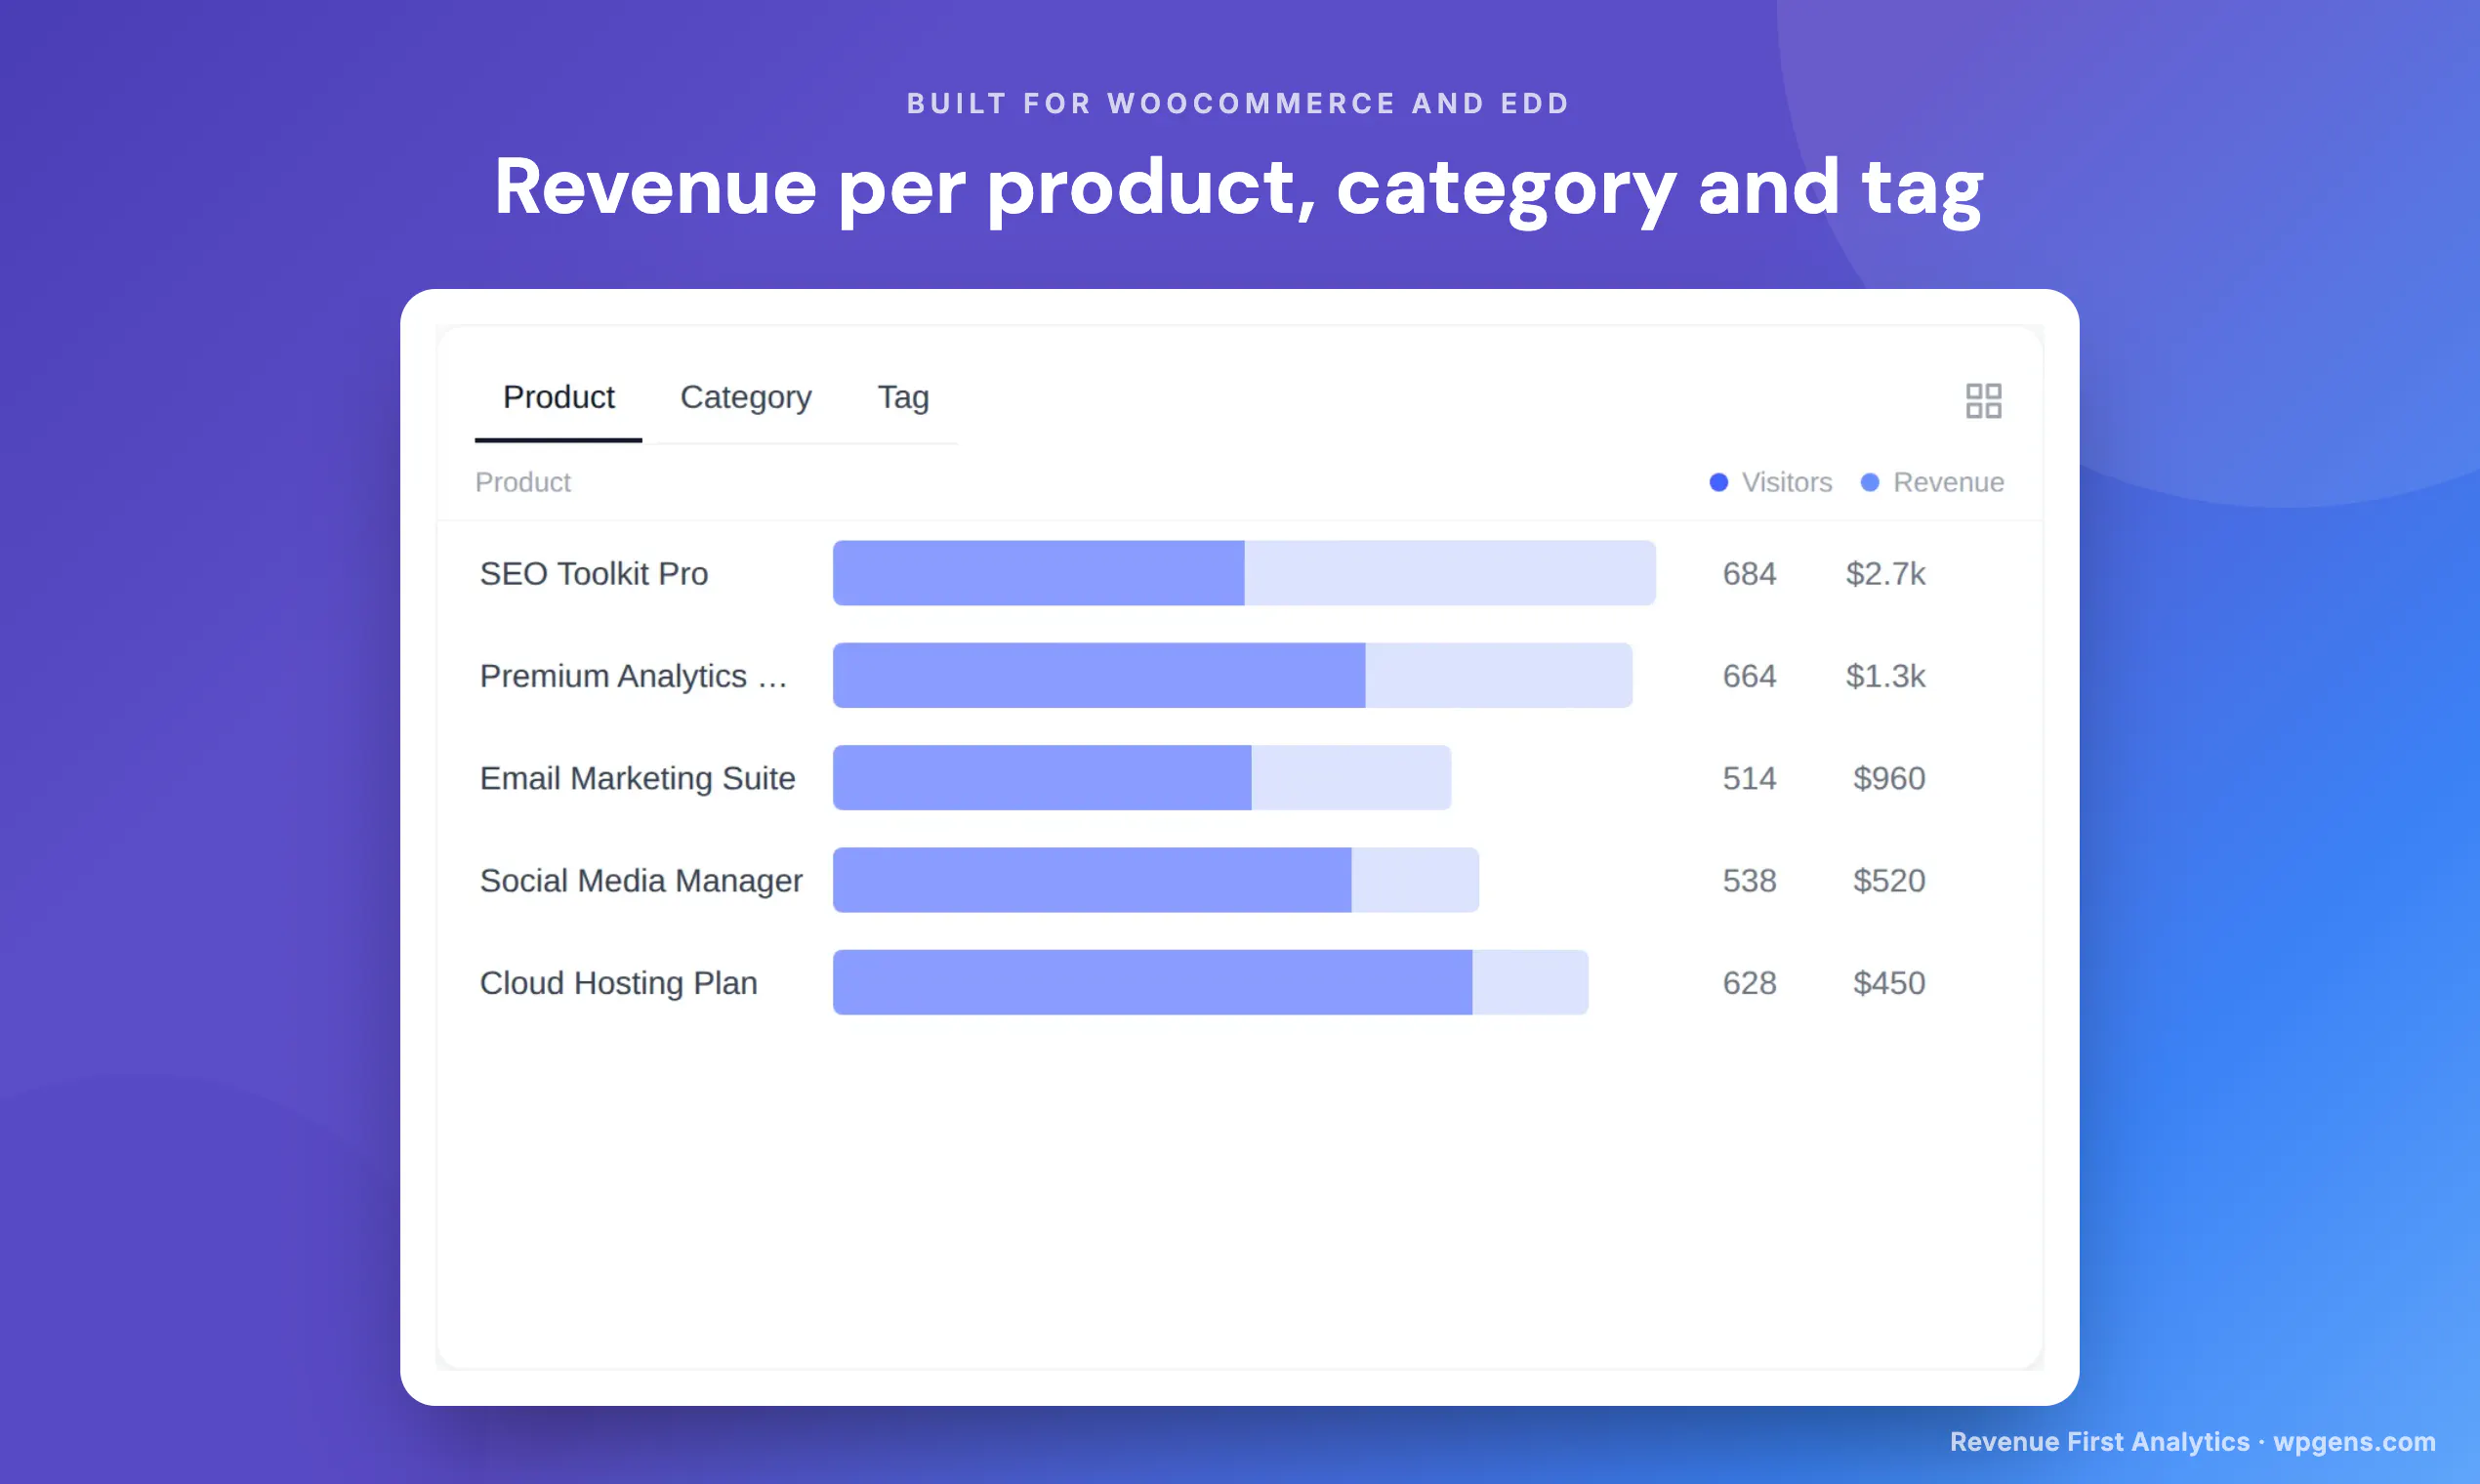Screen dimensions: 2480x1484
Task: Click Cloud Hosting Plan product name
Action: tap(618, 983)
